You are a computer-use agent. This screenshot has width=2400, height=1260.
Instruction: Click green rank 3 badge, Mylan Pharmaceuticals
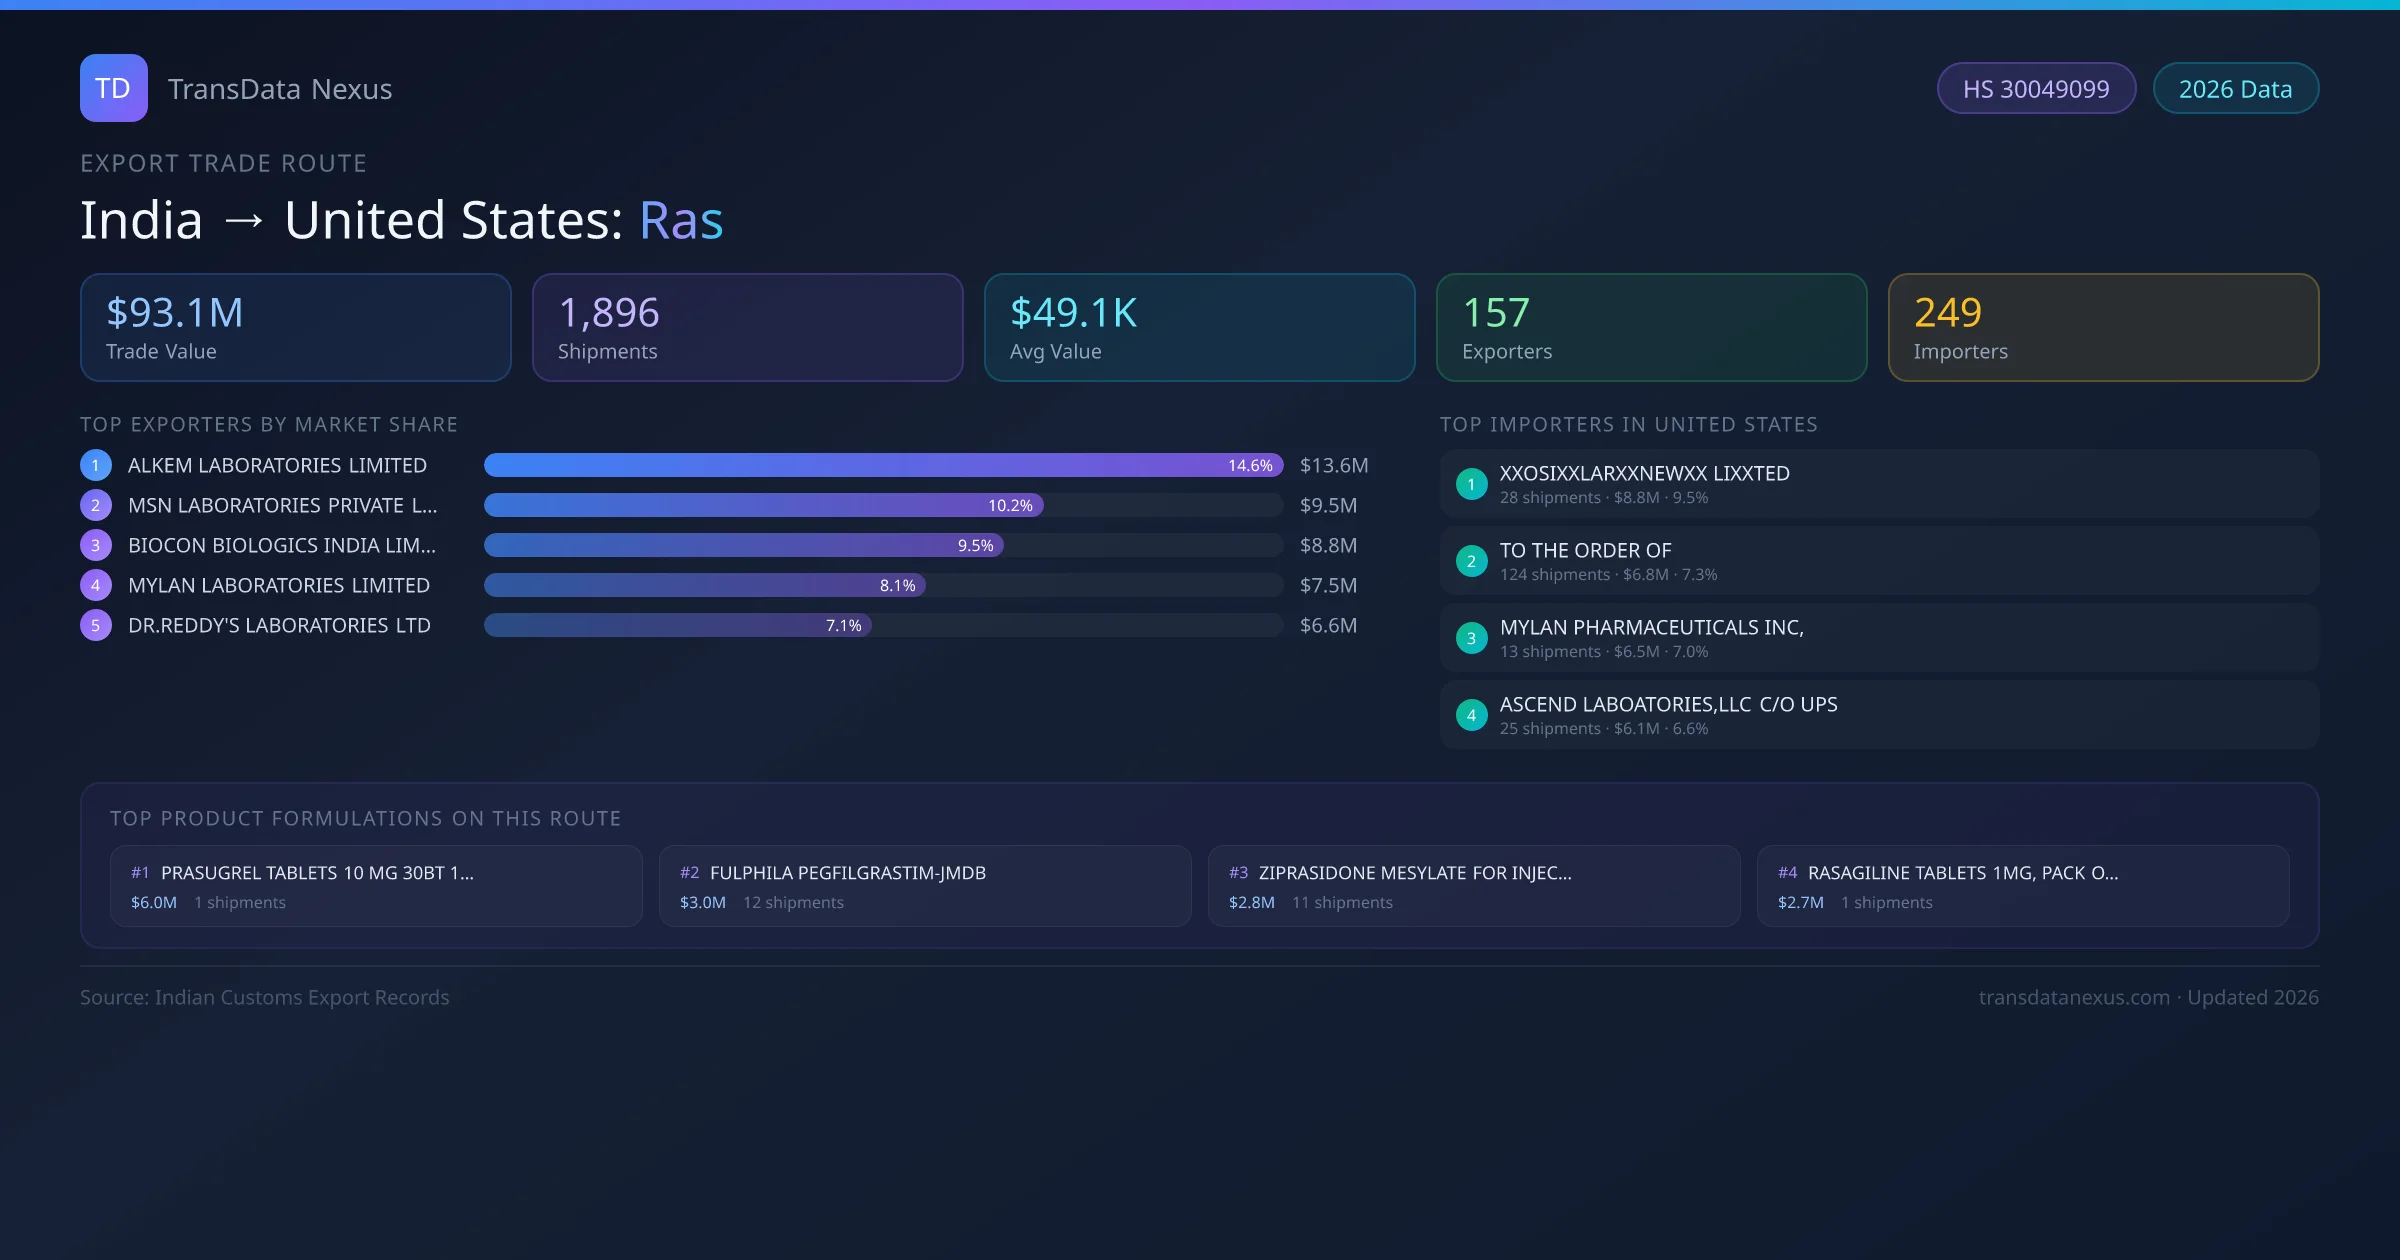[x=1471, y=638]
